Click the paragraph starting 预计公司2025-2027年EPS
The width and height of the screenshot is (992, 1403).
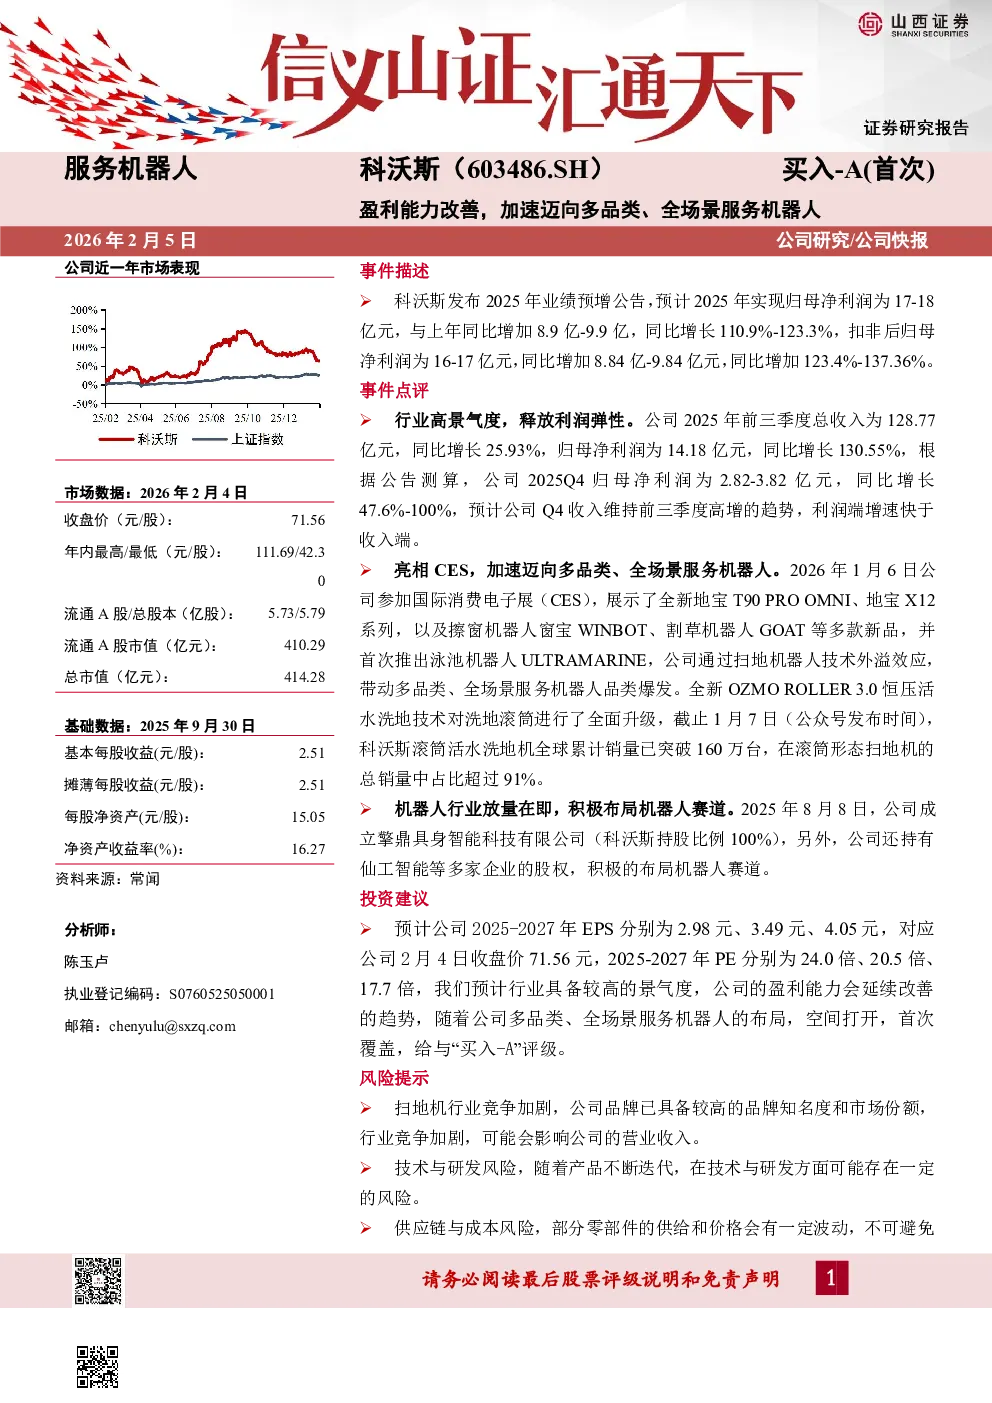point(647,989)
